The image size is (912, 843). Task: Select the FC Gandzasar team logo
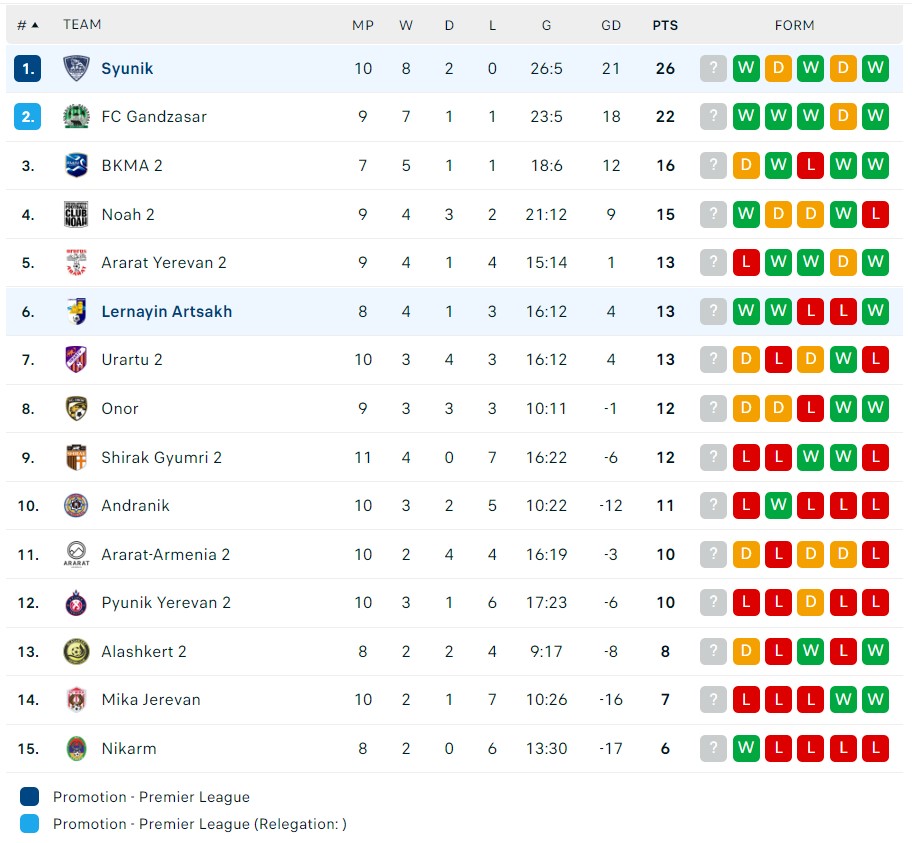coord(75,116)
